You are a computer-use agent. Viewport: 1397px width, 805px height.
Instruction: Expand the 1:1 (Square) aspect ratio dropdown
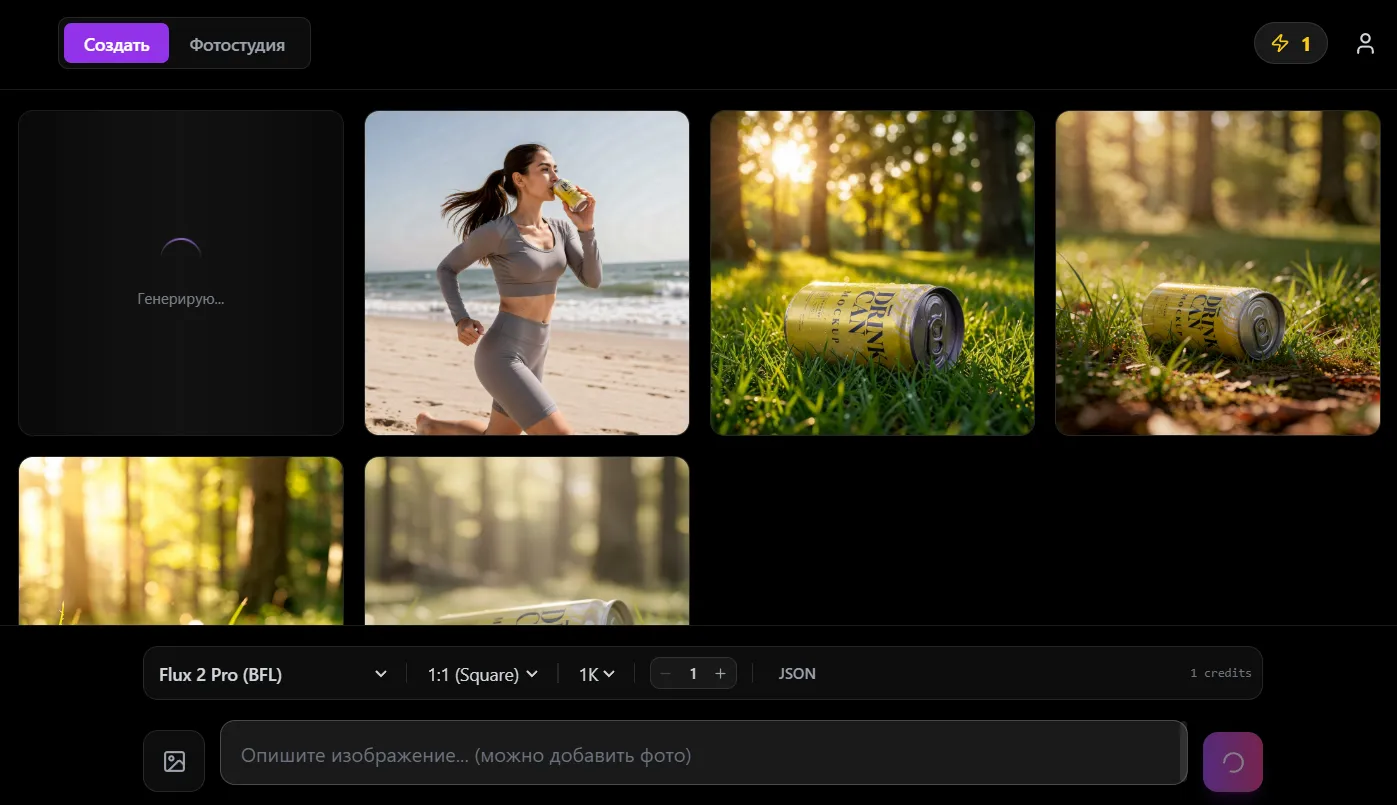[483, 674]
